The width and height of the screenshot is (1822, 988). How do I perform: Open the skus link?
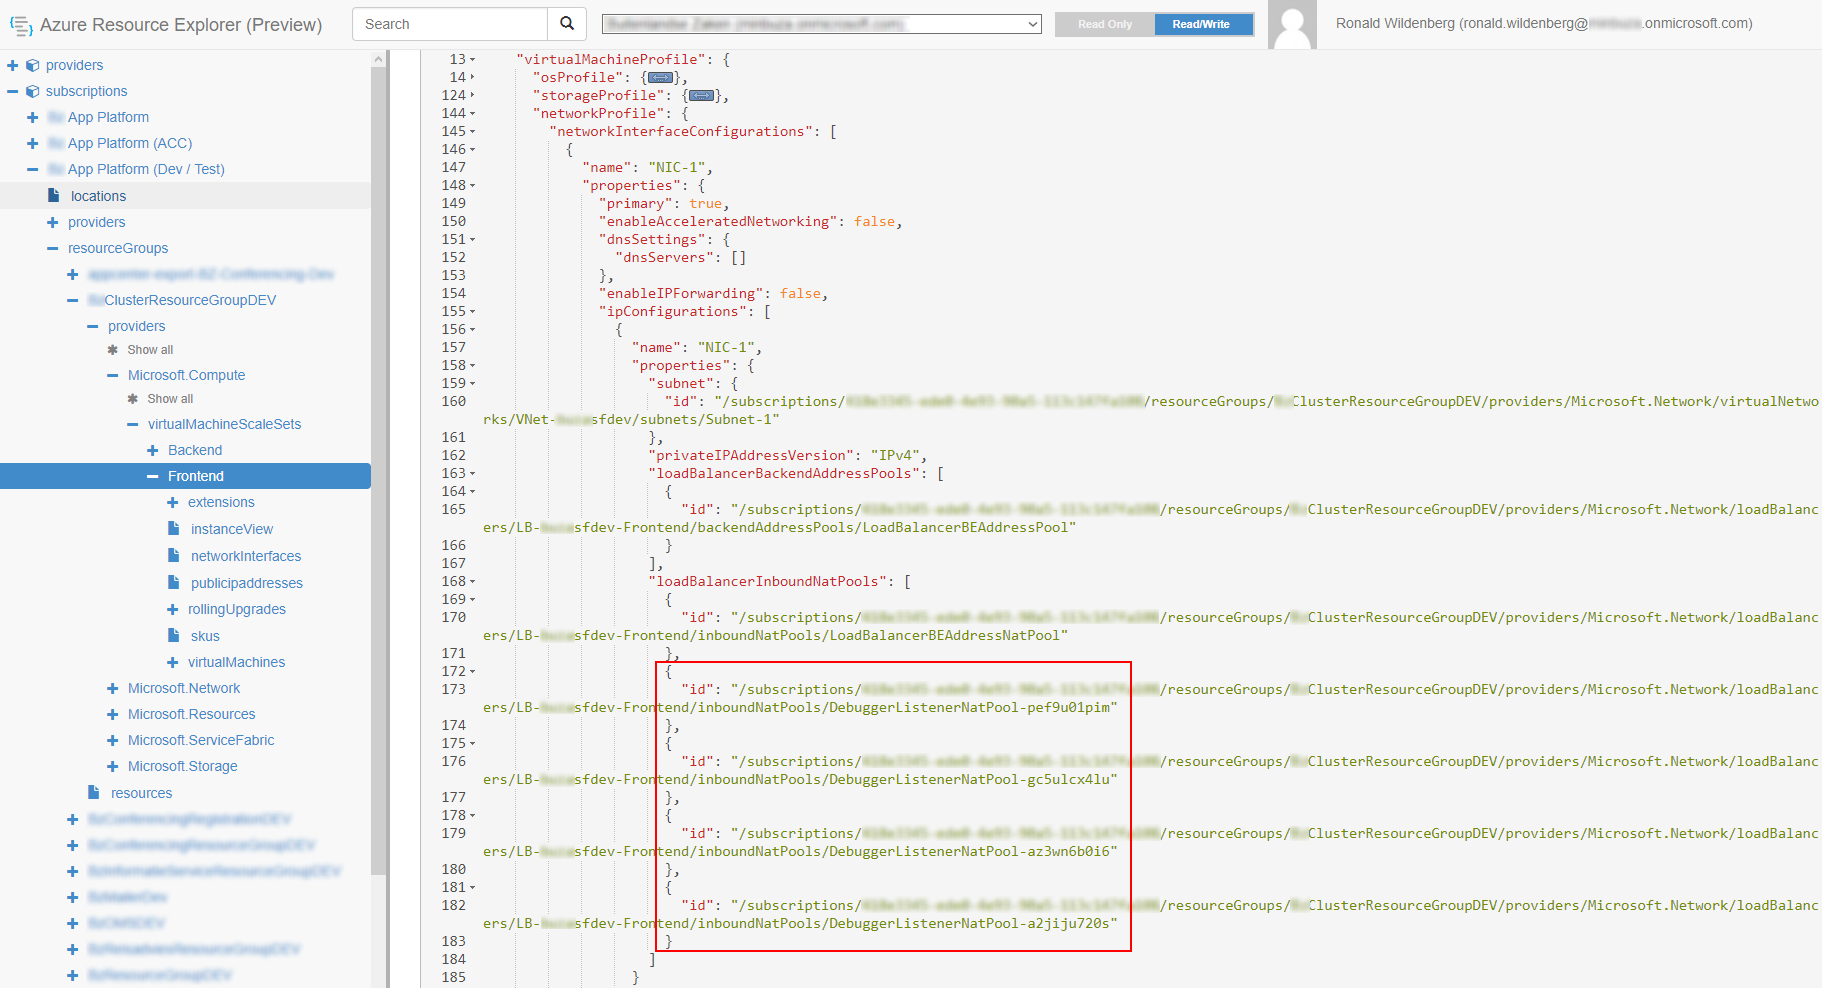click(x=205, y=636)
